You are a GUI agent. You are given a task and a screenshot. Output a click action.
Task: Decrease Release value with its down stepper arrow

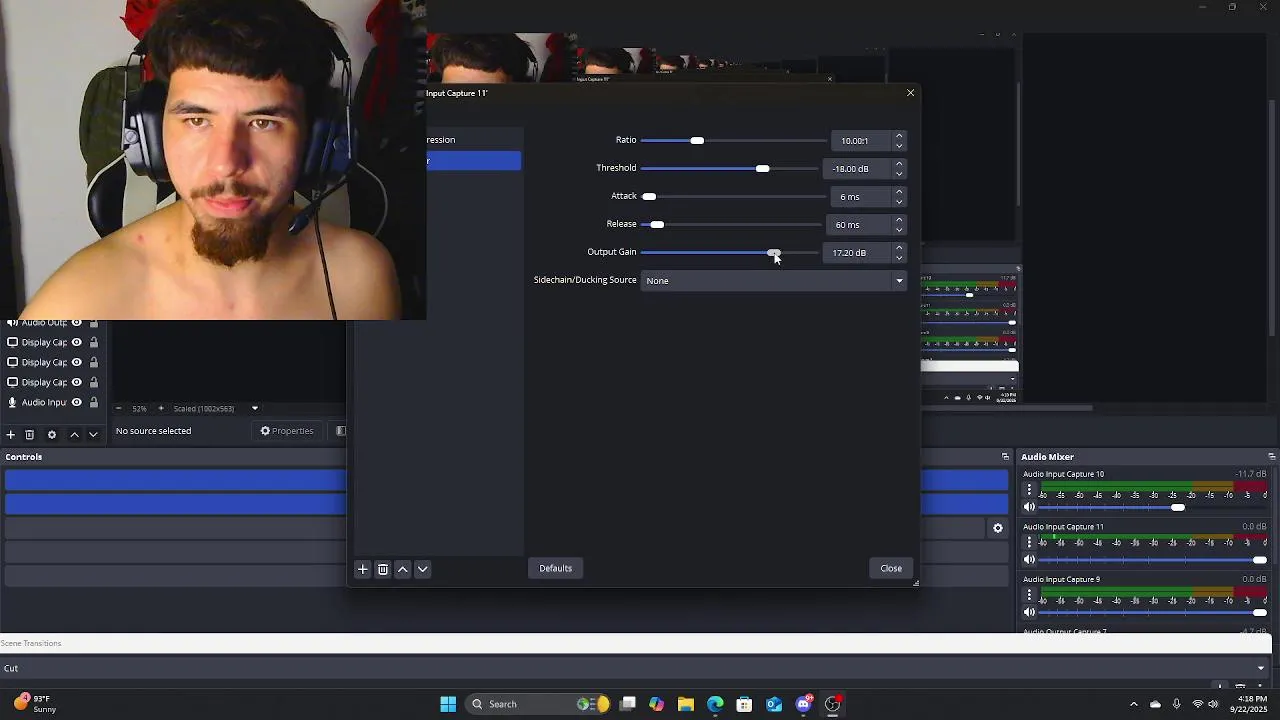pyautogui.click(x=899, y=230)
